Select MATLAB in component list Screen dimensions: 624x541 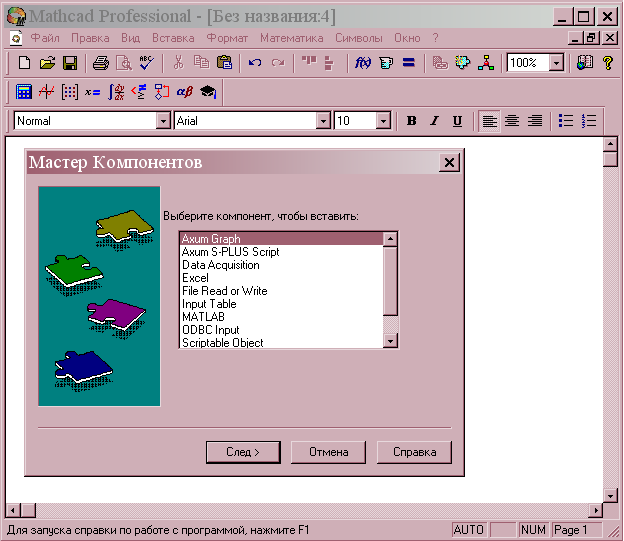point(282,317)
